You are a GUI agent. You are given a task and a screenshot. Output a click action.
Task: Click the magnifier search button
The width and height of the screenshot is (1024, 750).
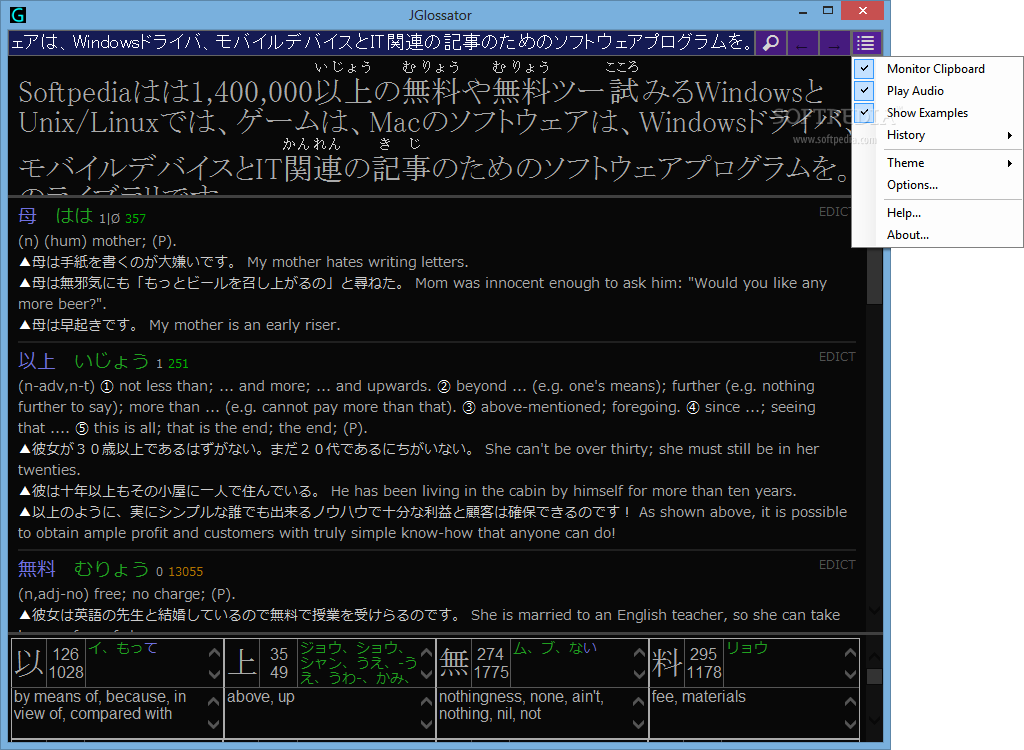coord(771,43)
